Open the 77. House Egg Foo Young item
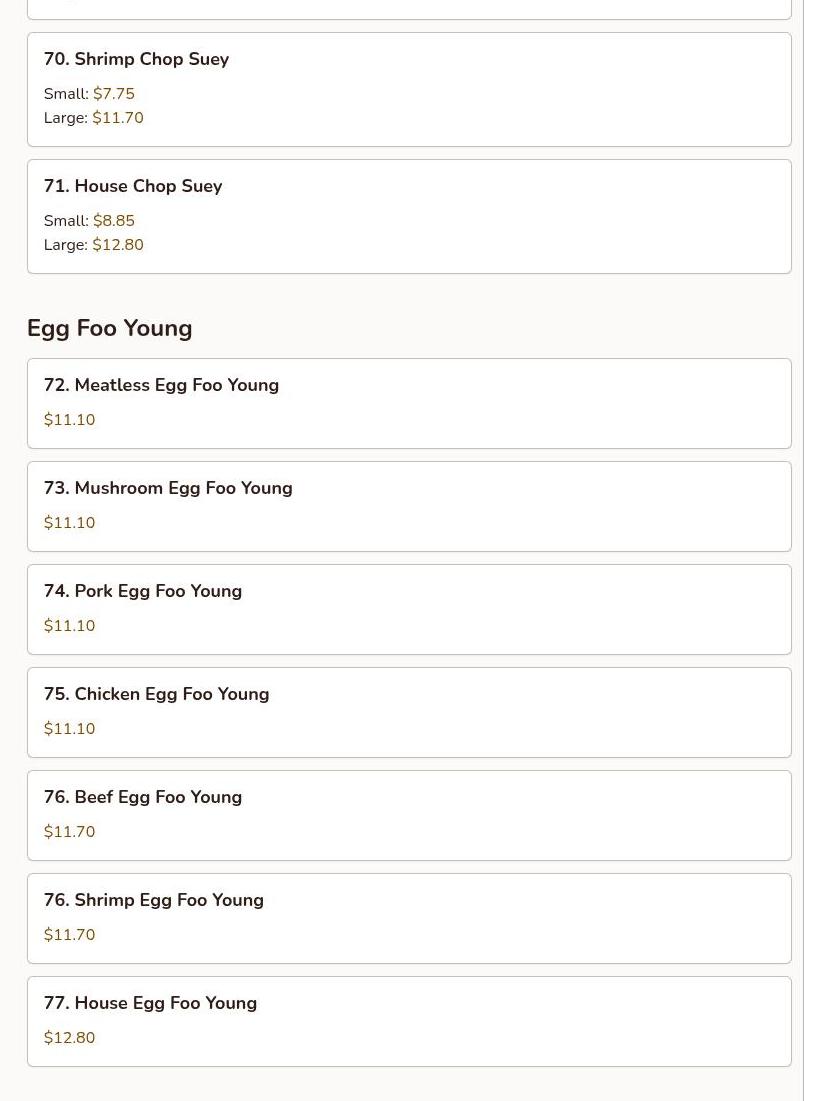The width and height of the screenshot is (824, 1101). [x=150, y=1003]
